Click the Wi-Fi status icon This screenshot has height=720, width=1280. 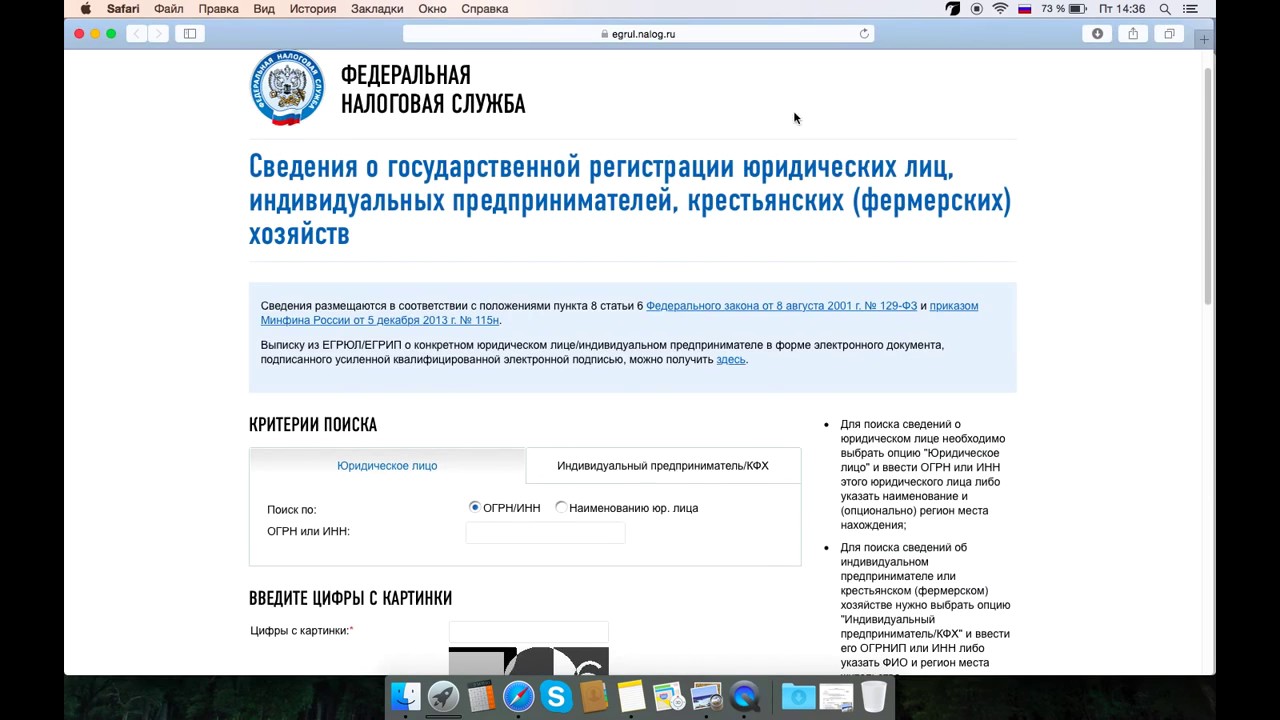1000,9
